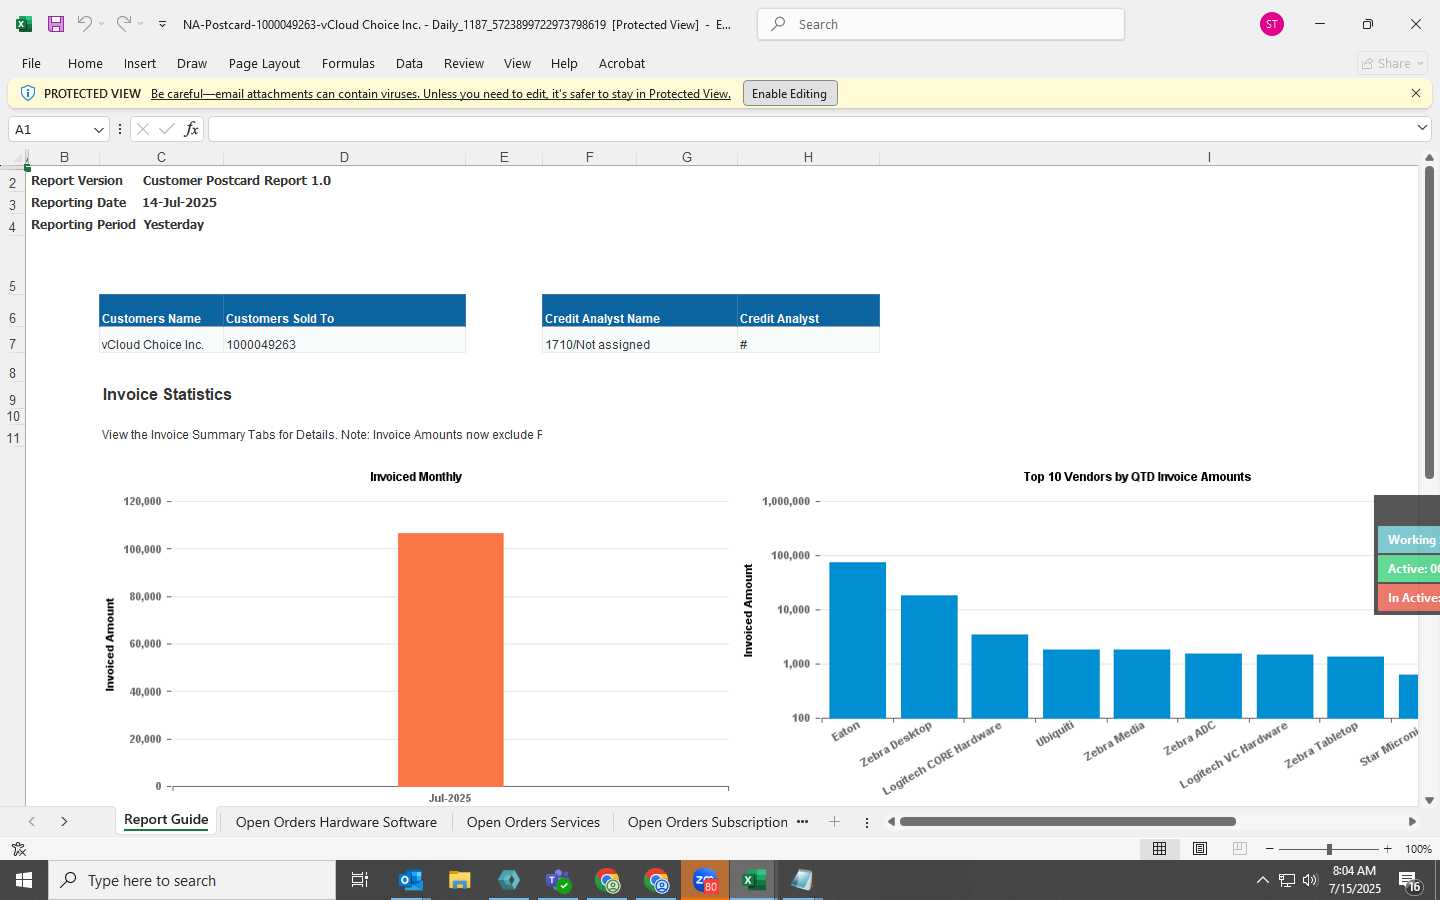The width and height of the screenshot is (1440, 900).
Task: Click the Redo arrow icon
Action: coord(123,24)
